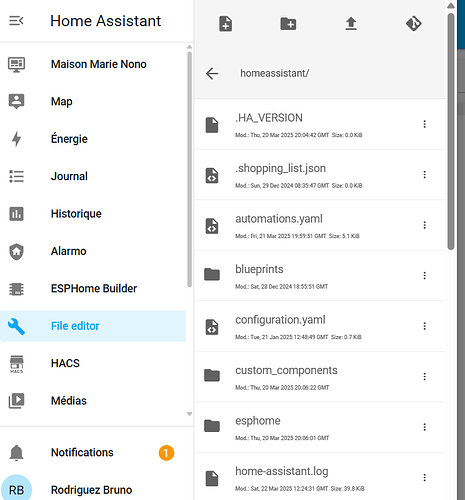The height and width of the screenshot is (500, 465).
Task: Open options menu for .HA_VERSION
Action: click(424, 124)
